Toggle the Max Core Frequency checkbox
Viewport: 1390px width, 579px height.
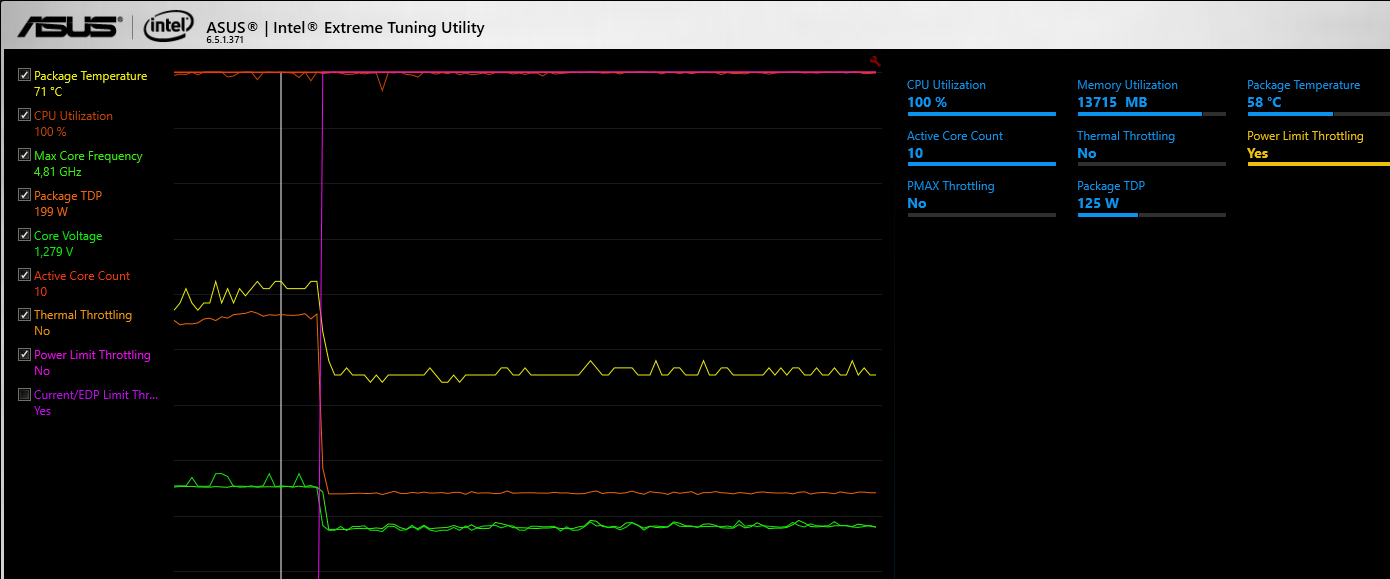24,155
